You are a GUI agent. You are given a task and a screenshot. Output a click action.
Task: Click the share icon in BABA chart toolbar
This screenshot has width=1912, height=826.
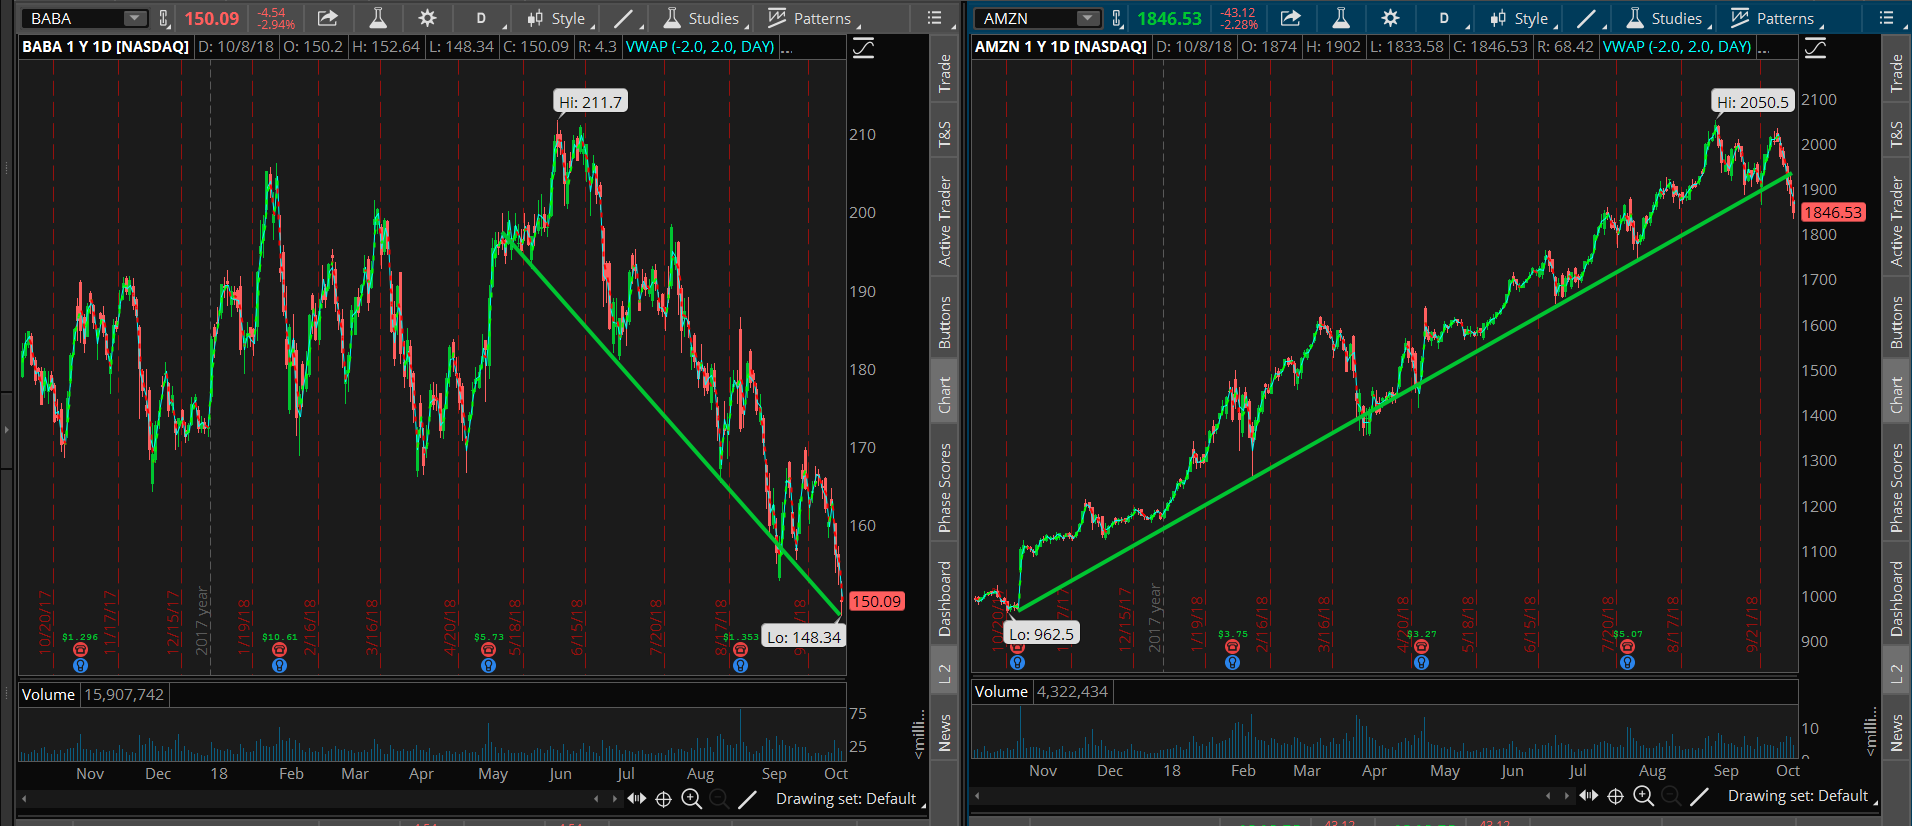point(327,18)
